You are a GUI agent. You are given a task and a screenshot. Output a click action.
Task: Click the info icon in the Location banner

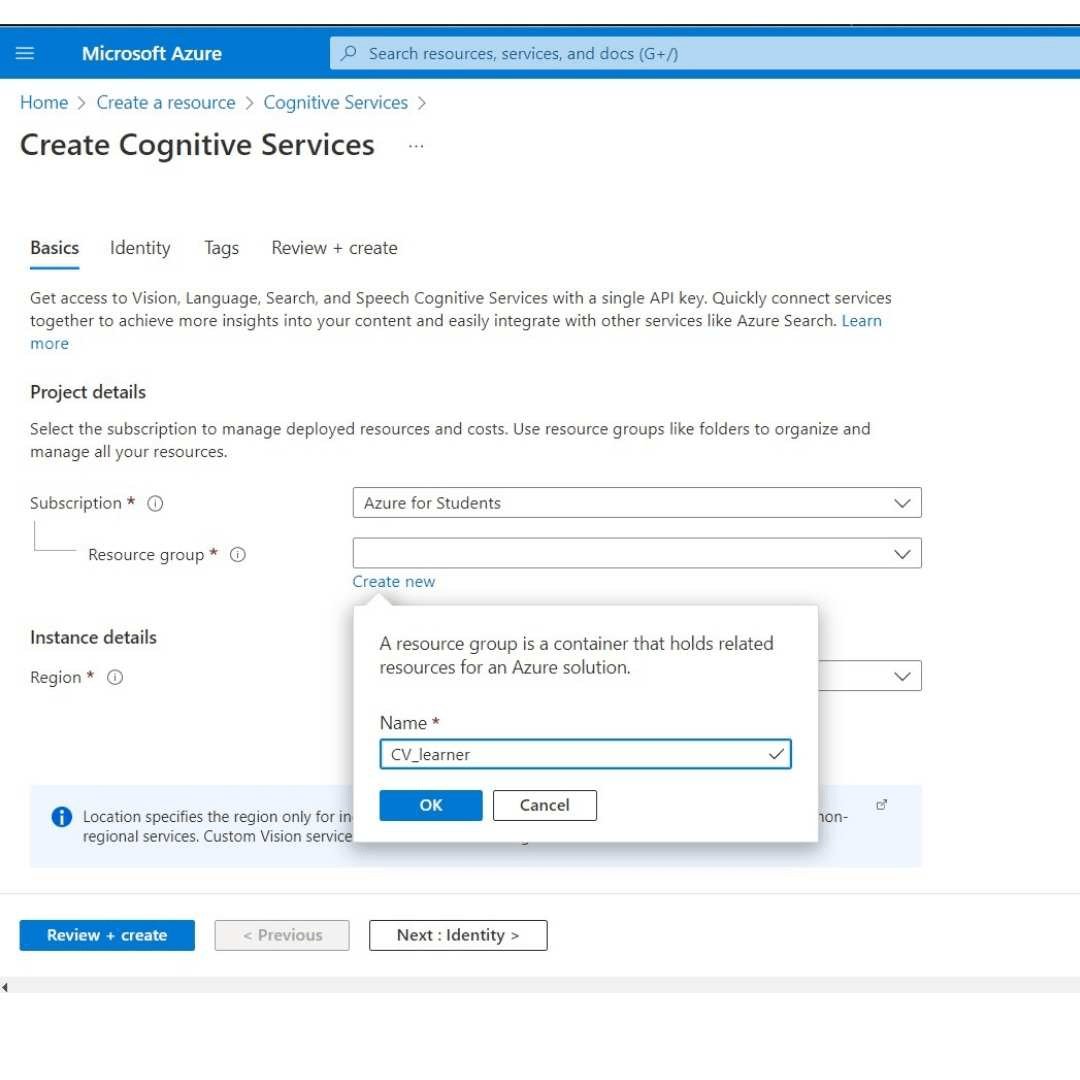pos(61,816)
